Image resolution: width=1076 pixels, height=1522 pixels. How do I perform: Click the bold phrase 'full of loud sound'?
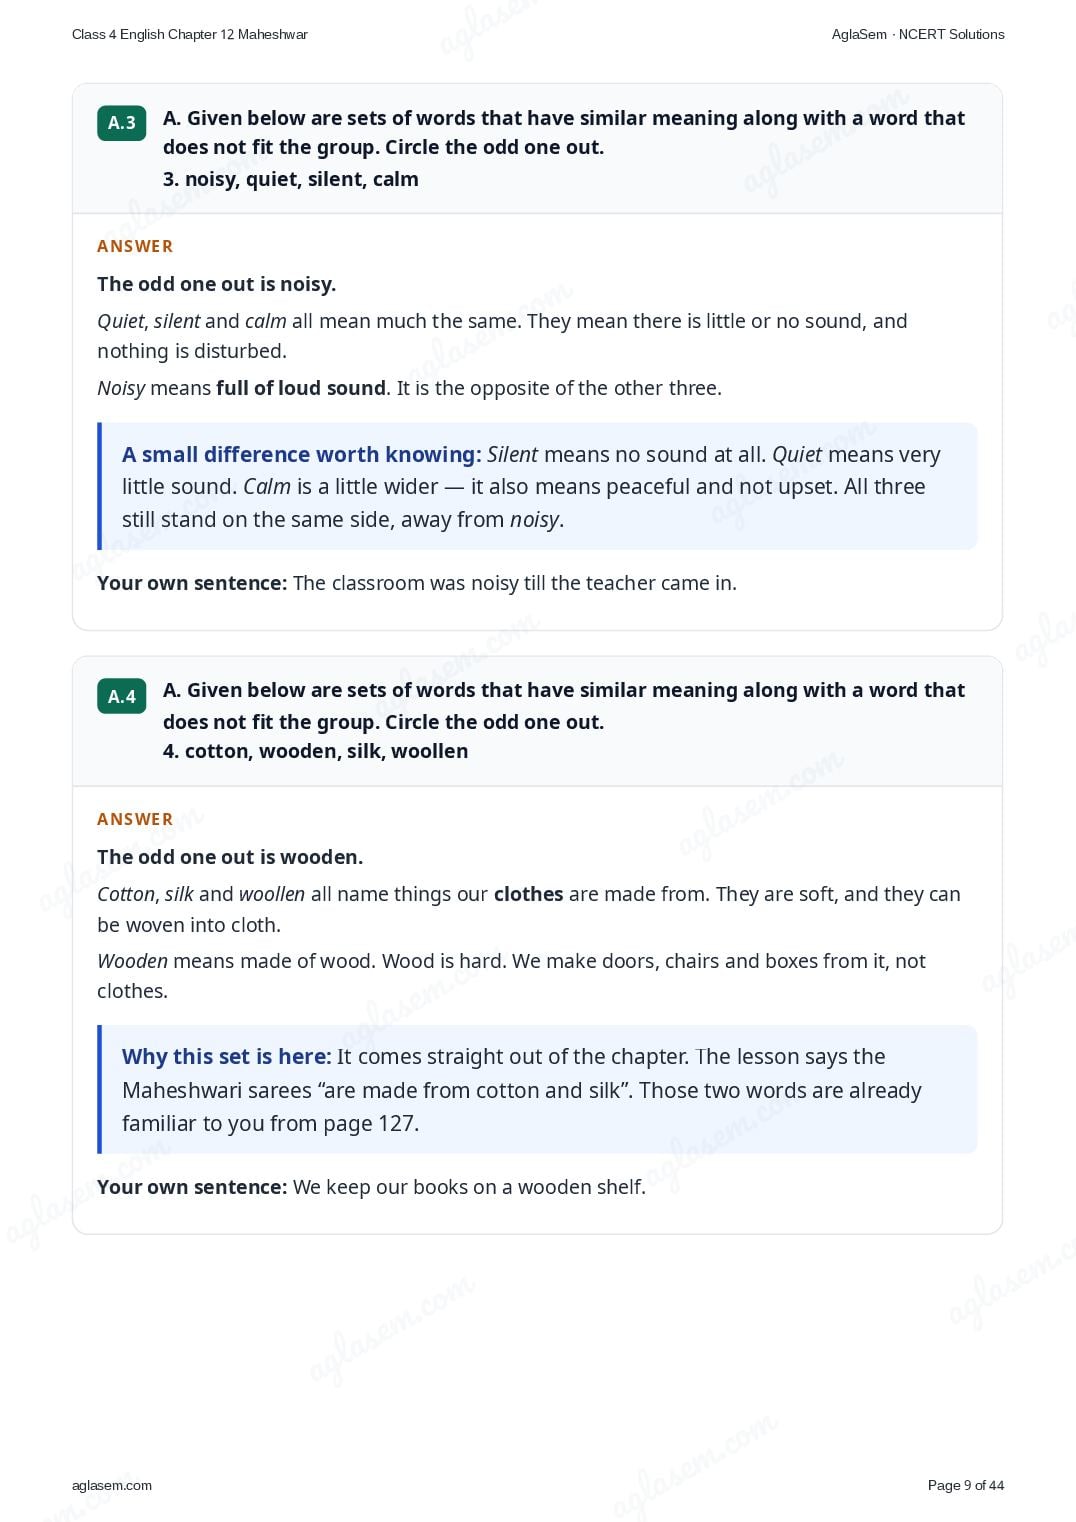[x=301, y=388]
